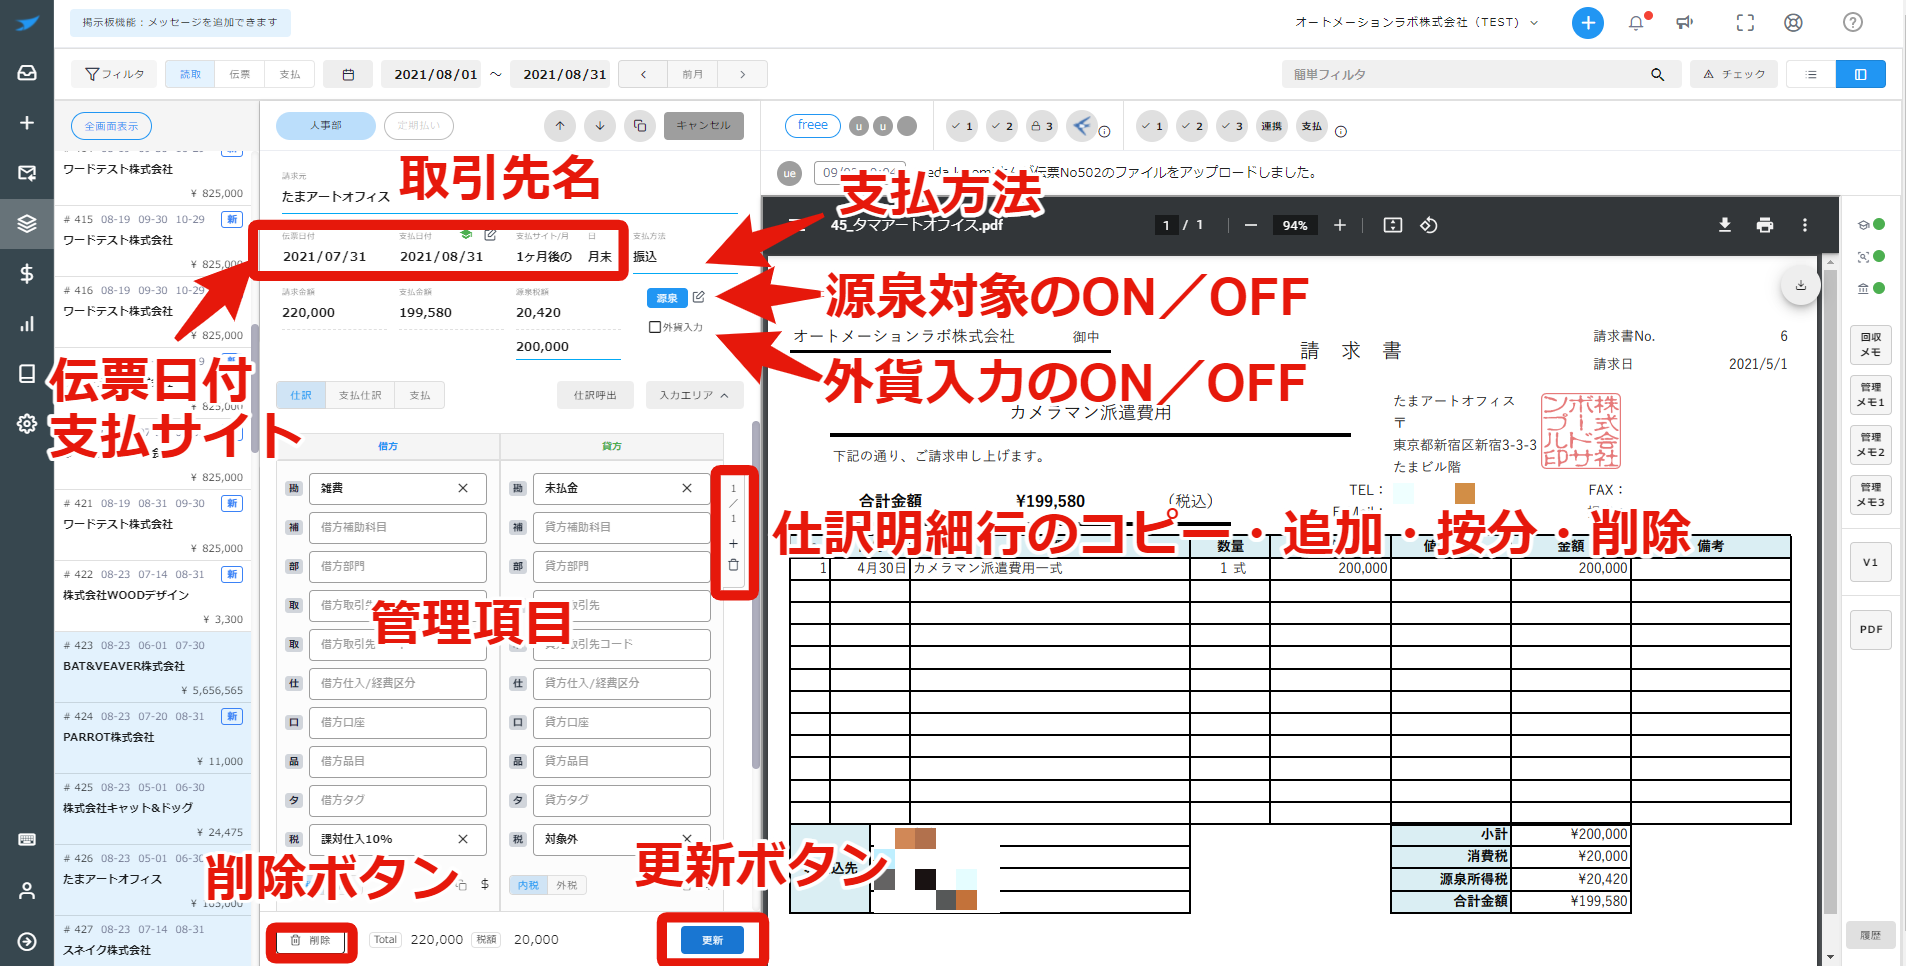Select the 伝票 tab in top filter bar
Screen dimensions: 1906x966
click(240, 74)
